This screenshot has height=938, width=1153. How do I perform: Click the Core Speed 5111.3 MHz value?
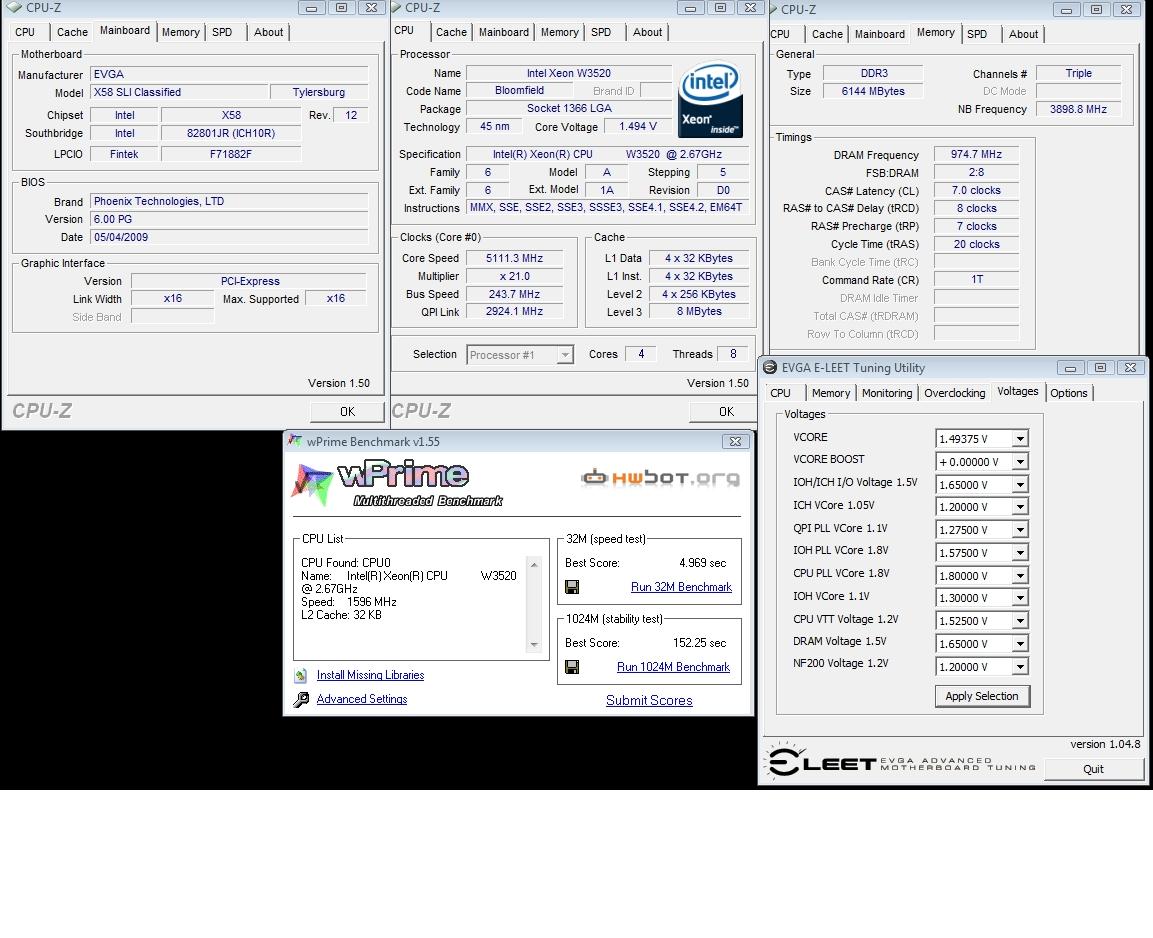tap(515, 258)
